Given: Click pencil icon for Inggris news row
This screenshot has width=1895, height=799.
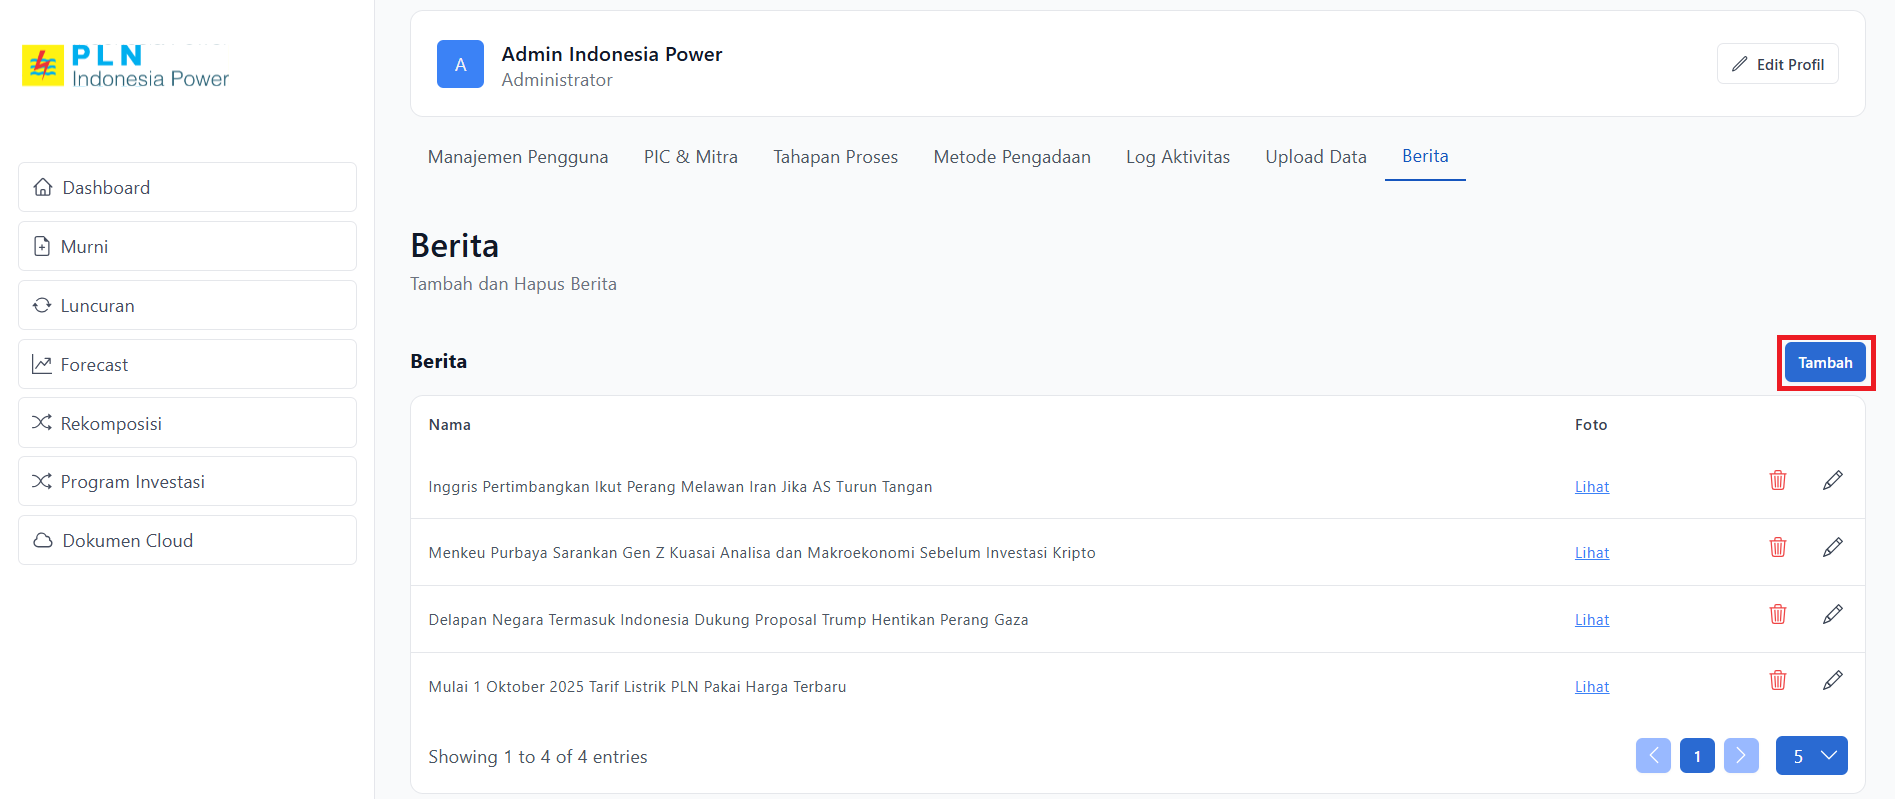Looking at the screenshot, I should coord(1832,481).
